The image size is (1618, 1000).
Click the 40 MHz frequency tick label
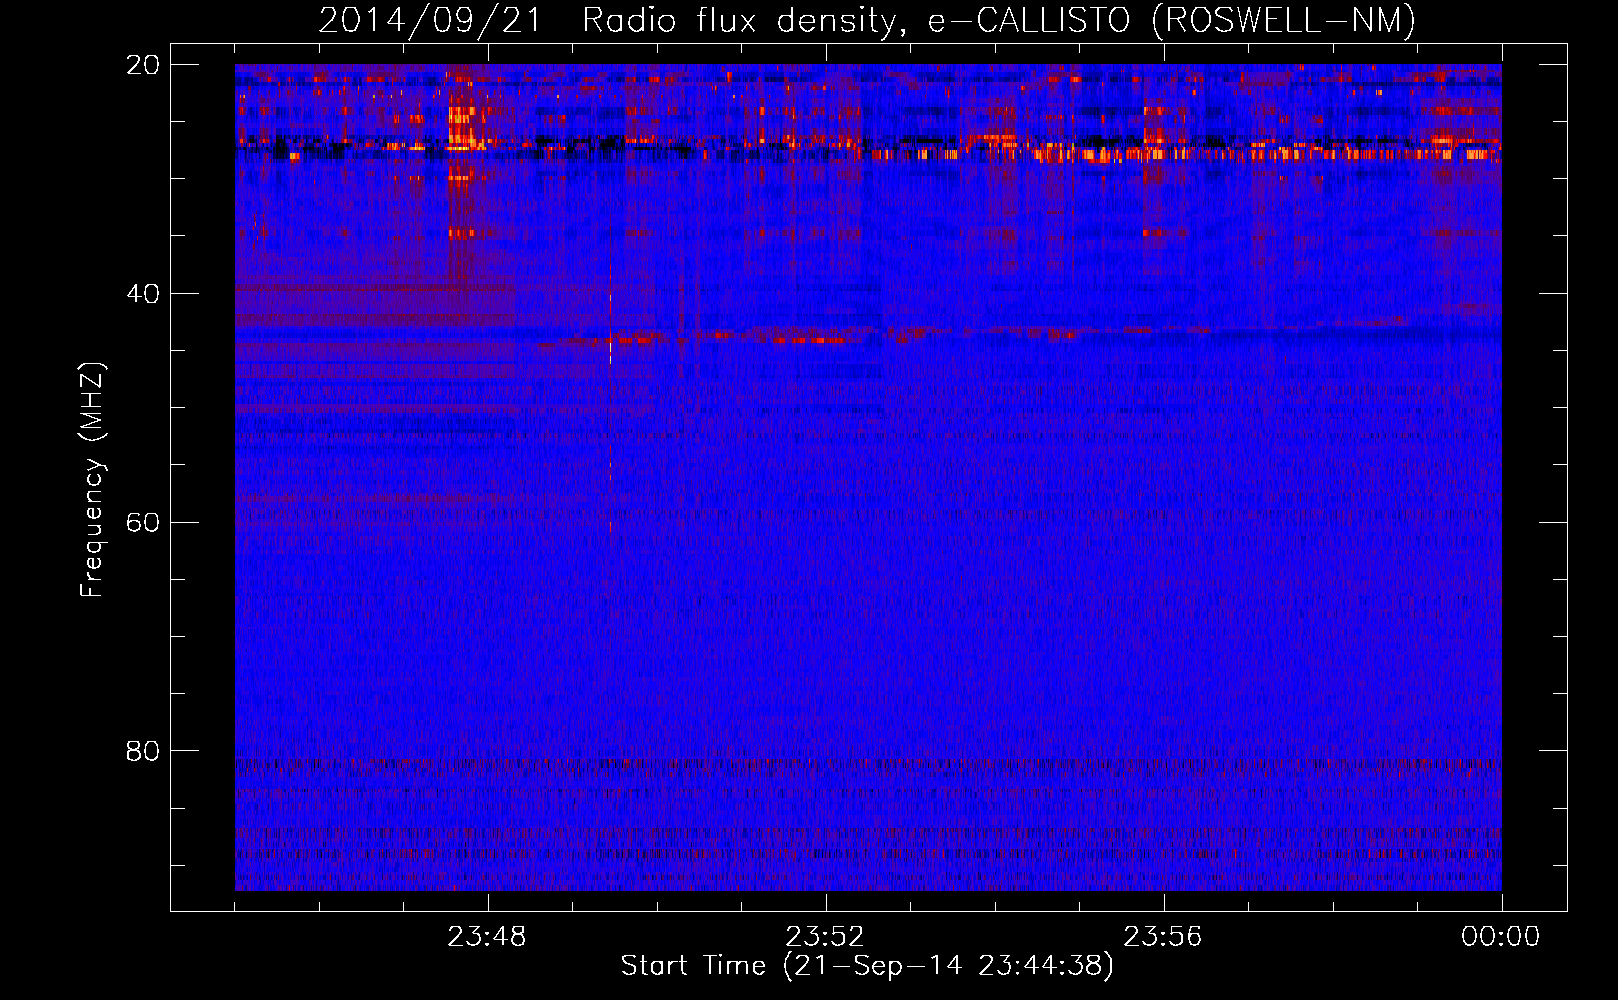[143, 294]
